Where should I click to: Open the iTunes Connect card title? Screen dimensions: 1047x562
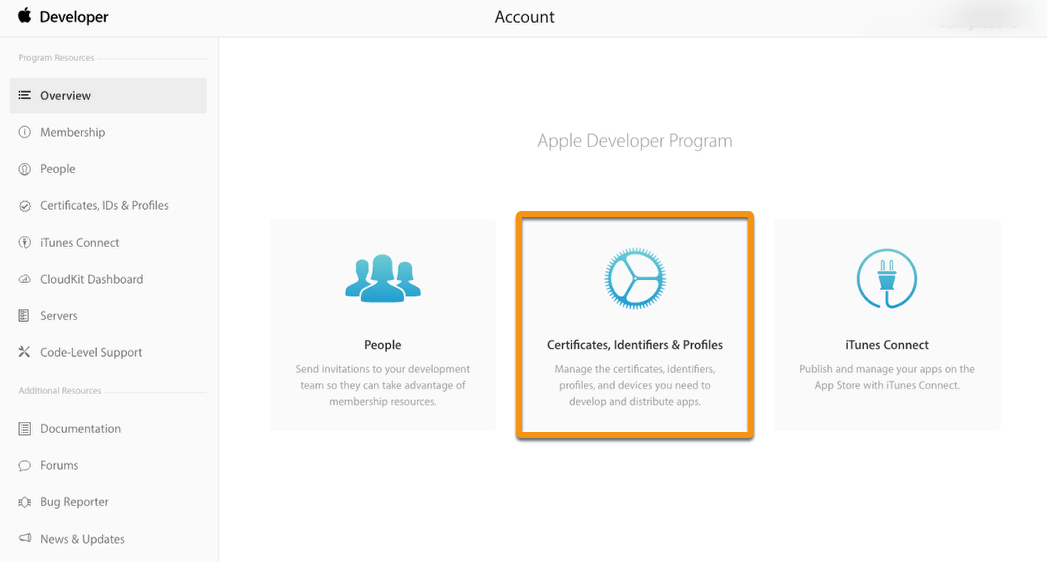887,345
